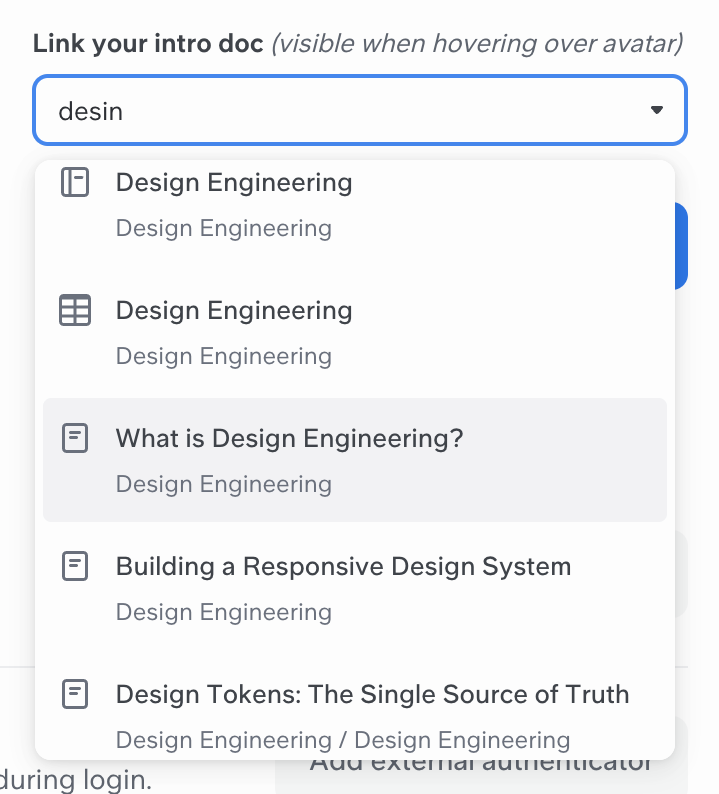The image size is (719, 794).
Task: Select the table-type Design Engineering result
Action: 234,311
